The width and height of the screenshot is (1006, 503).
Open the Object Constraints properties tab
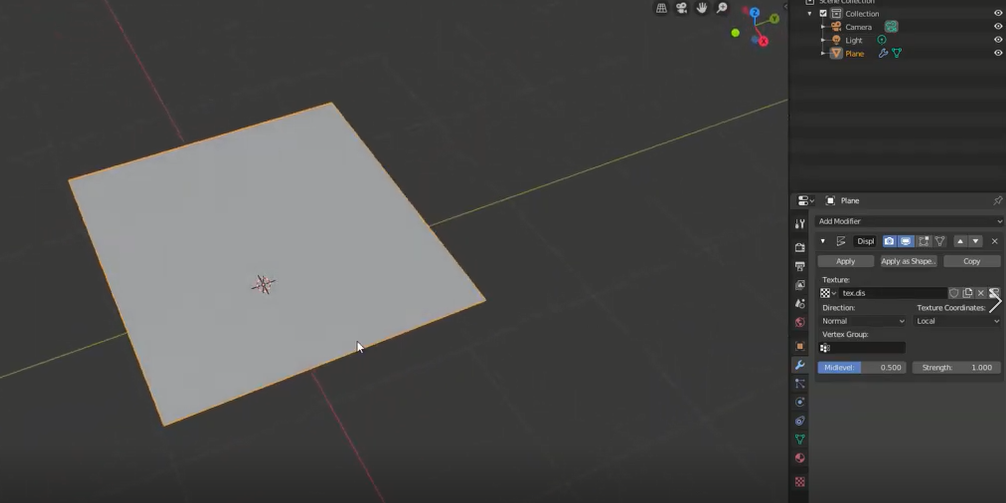(x=799, y=421)
